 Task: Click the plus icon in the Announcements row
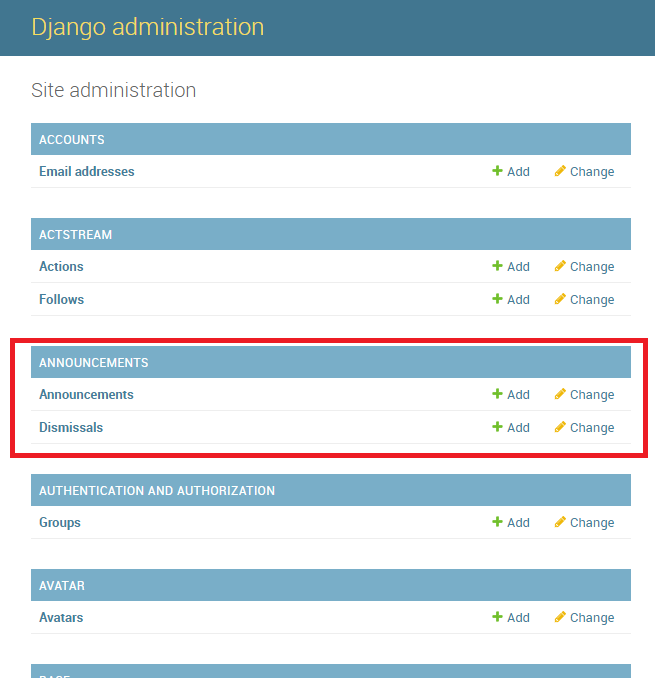[497, 394]
